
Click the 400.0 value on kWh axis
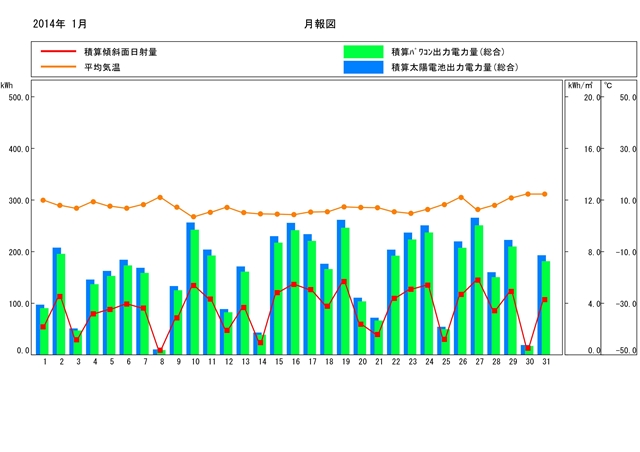point(19,149)
